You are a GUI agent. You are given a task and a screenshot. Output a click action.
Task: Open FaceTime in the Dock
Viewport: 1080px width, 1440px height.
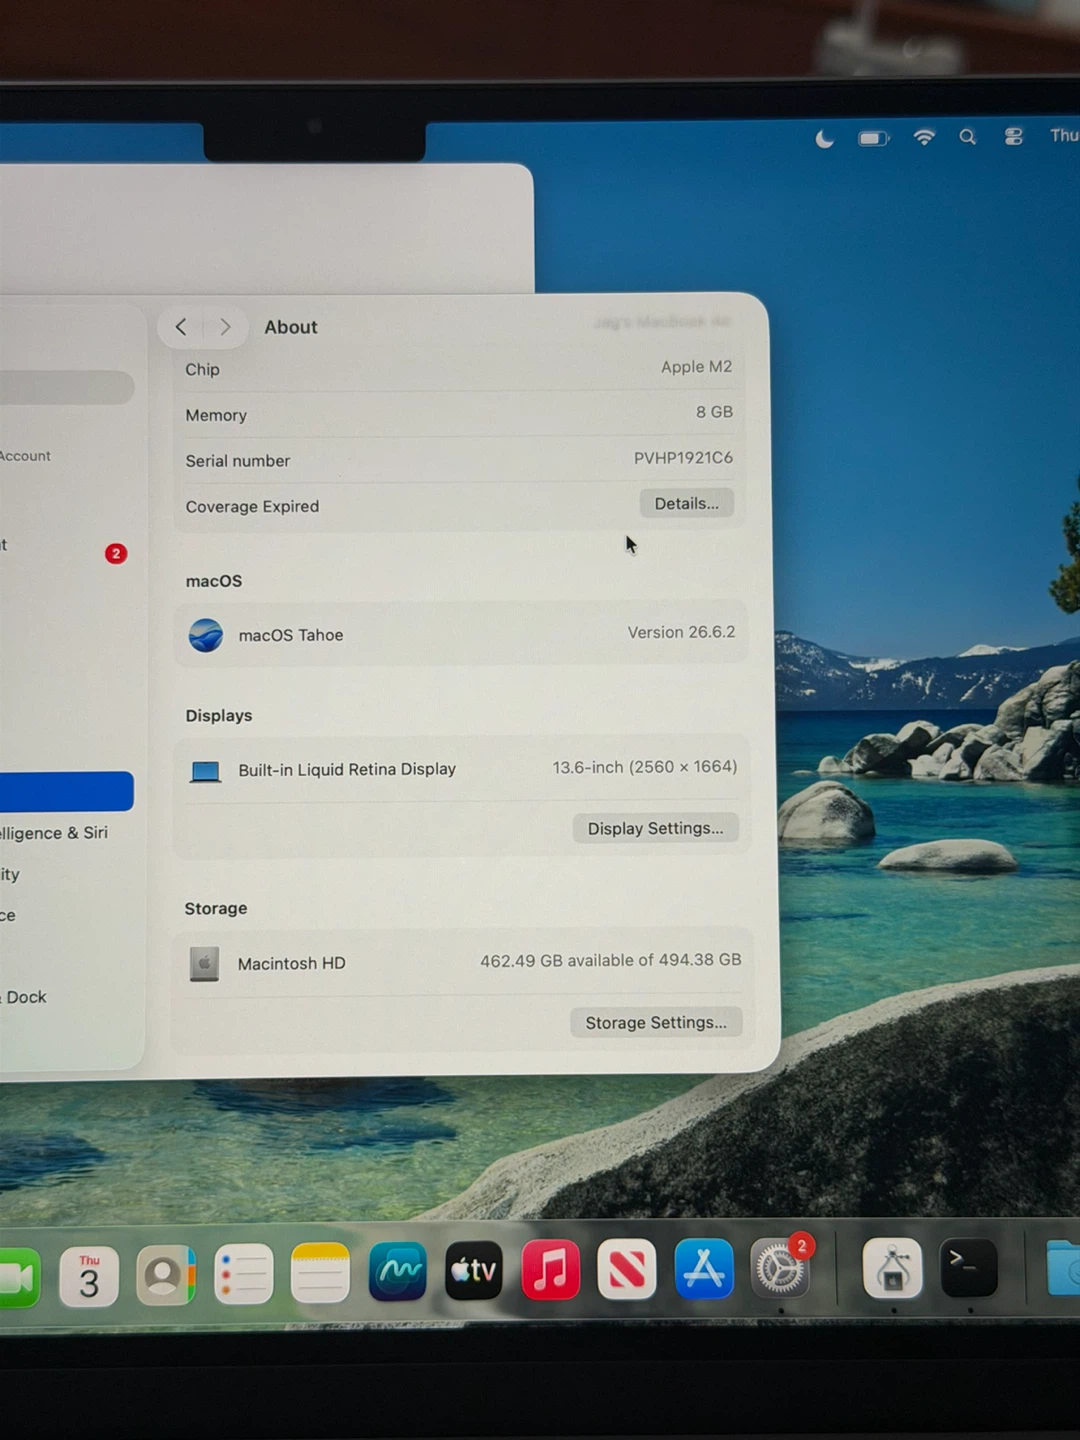(18, 1278)
